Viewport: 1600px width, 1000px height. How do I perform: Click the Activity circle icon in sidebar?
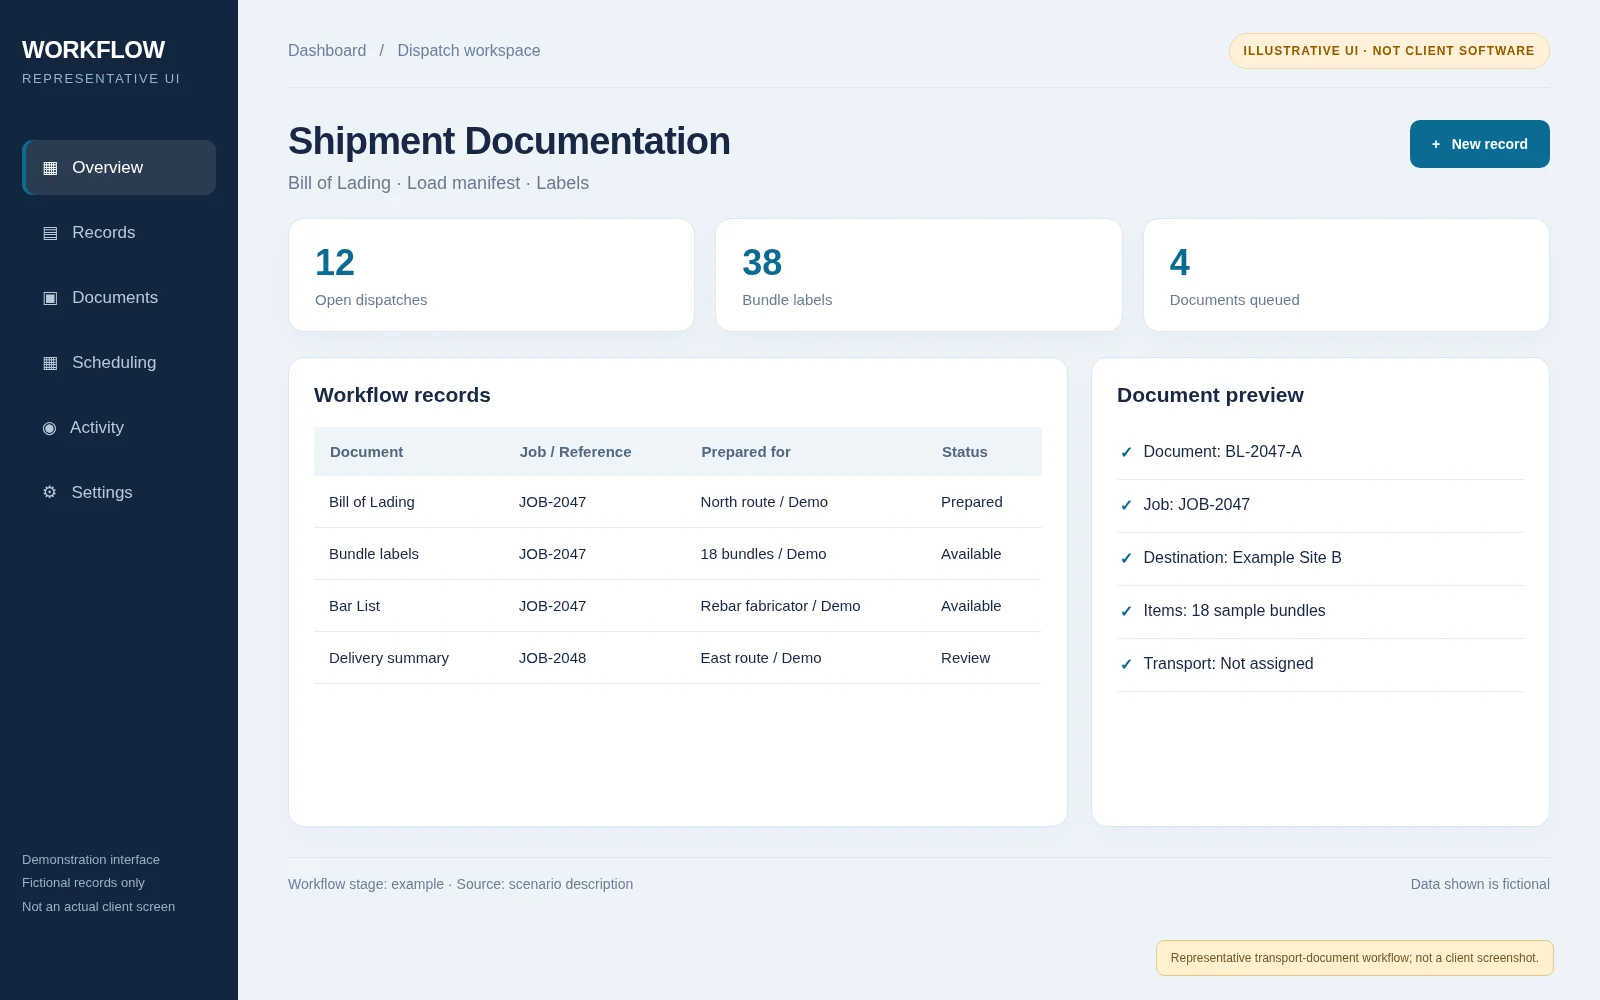point(49,428)
